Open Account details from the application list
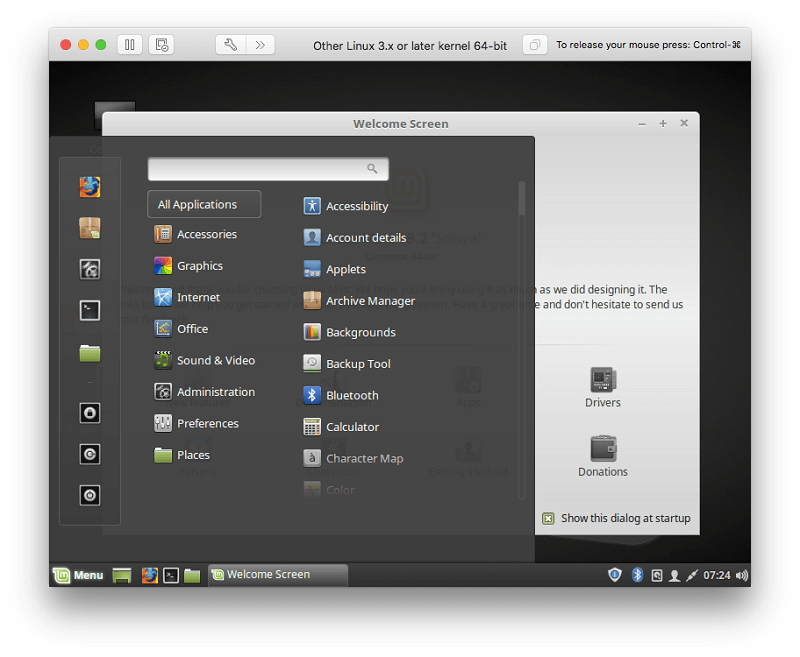The image size is (800, 657). point(355,238)
